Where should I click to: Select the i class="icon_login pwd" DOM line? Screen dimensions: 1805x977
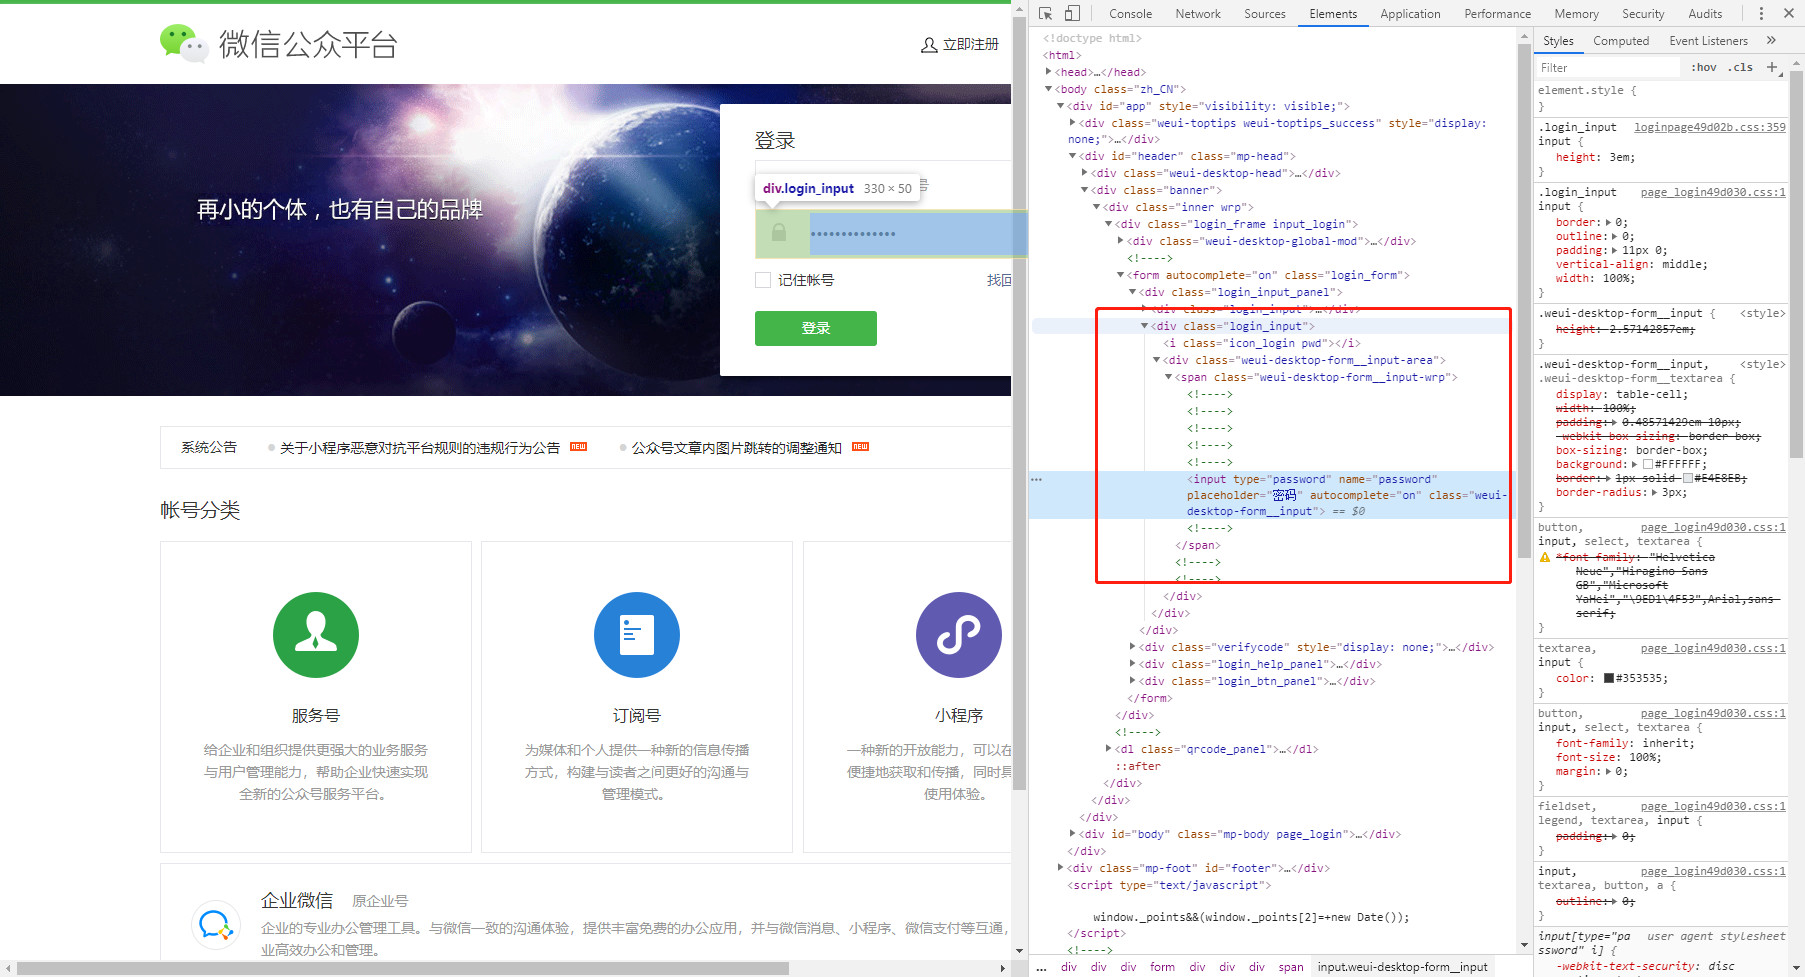[1261, 343]
